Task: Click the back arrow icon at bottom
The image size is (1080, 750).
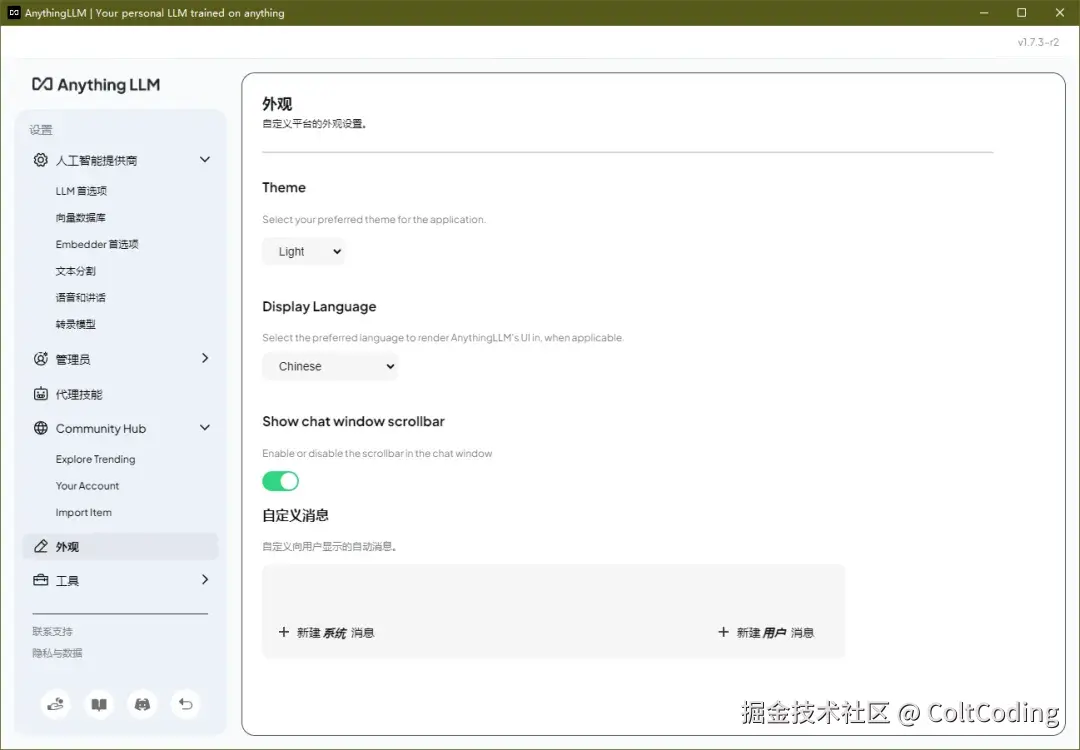Action: pyautogui.click(x=185, y=704)
